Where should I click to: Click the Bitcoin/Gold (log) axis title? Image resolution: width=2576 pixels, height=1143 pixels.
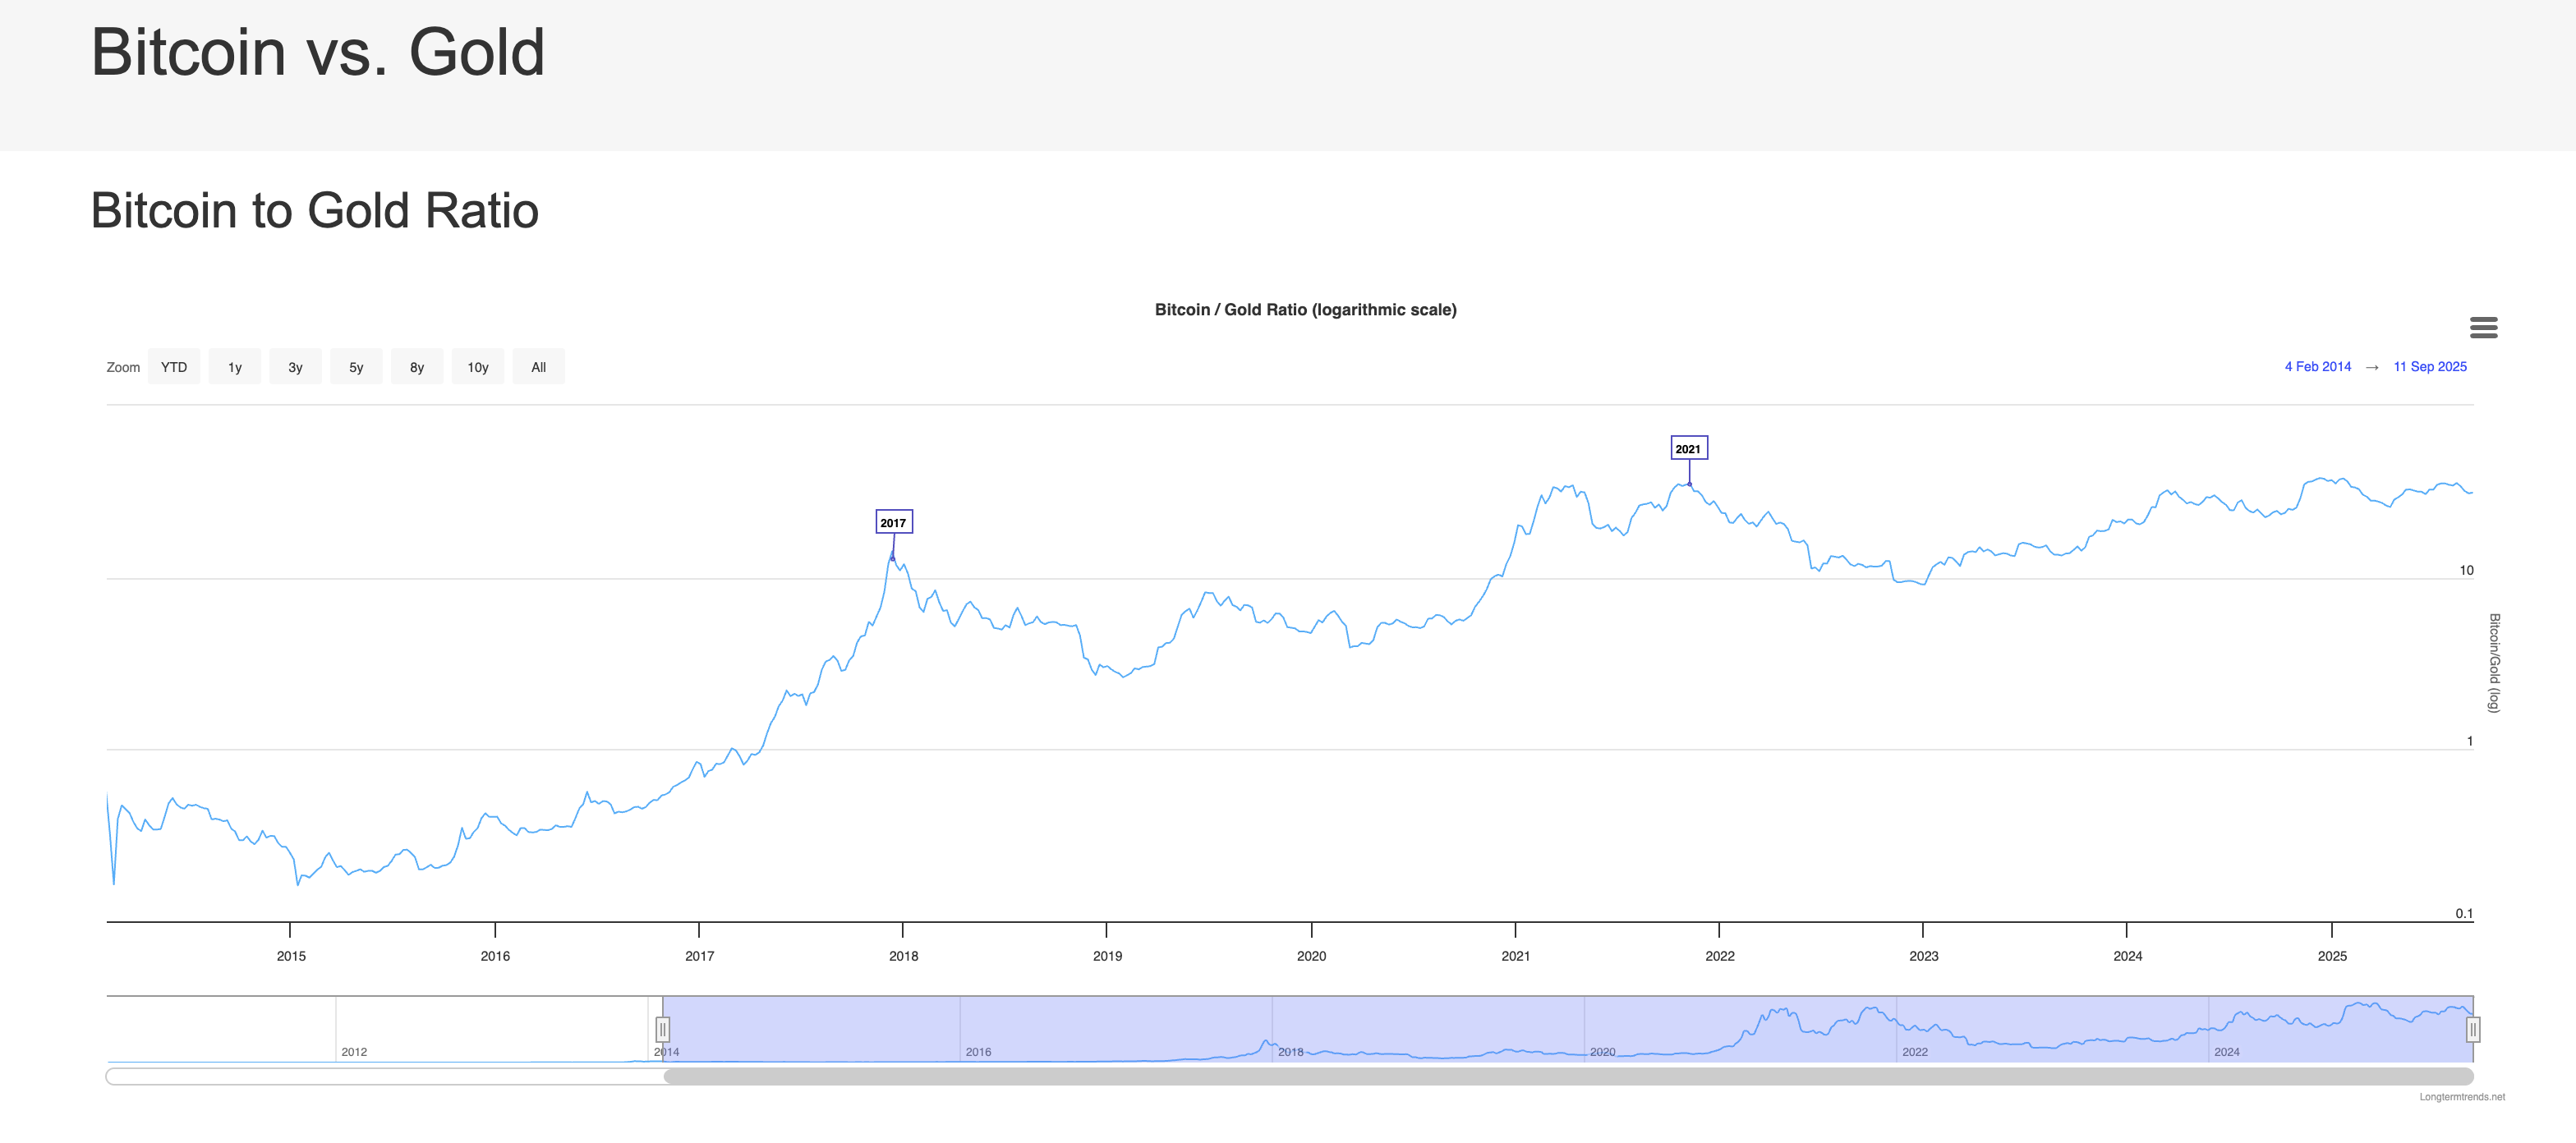(x=2494, y=663)
